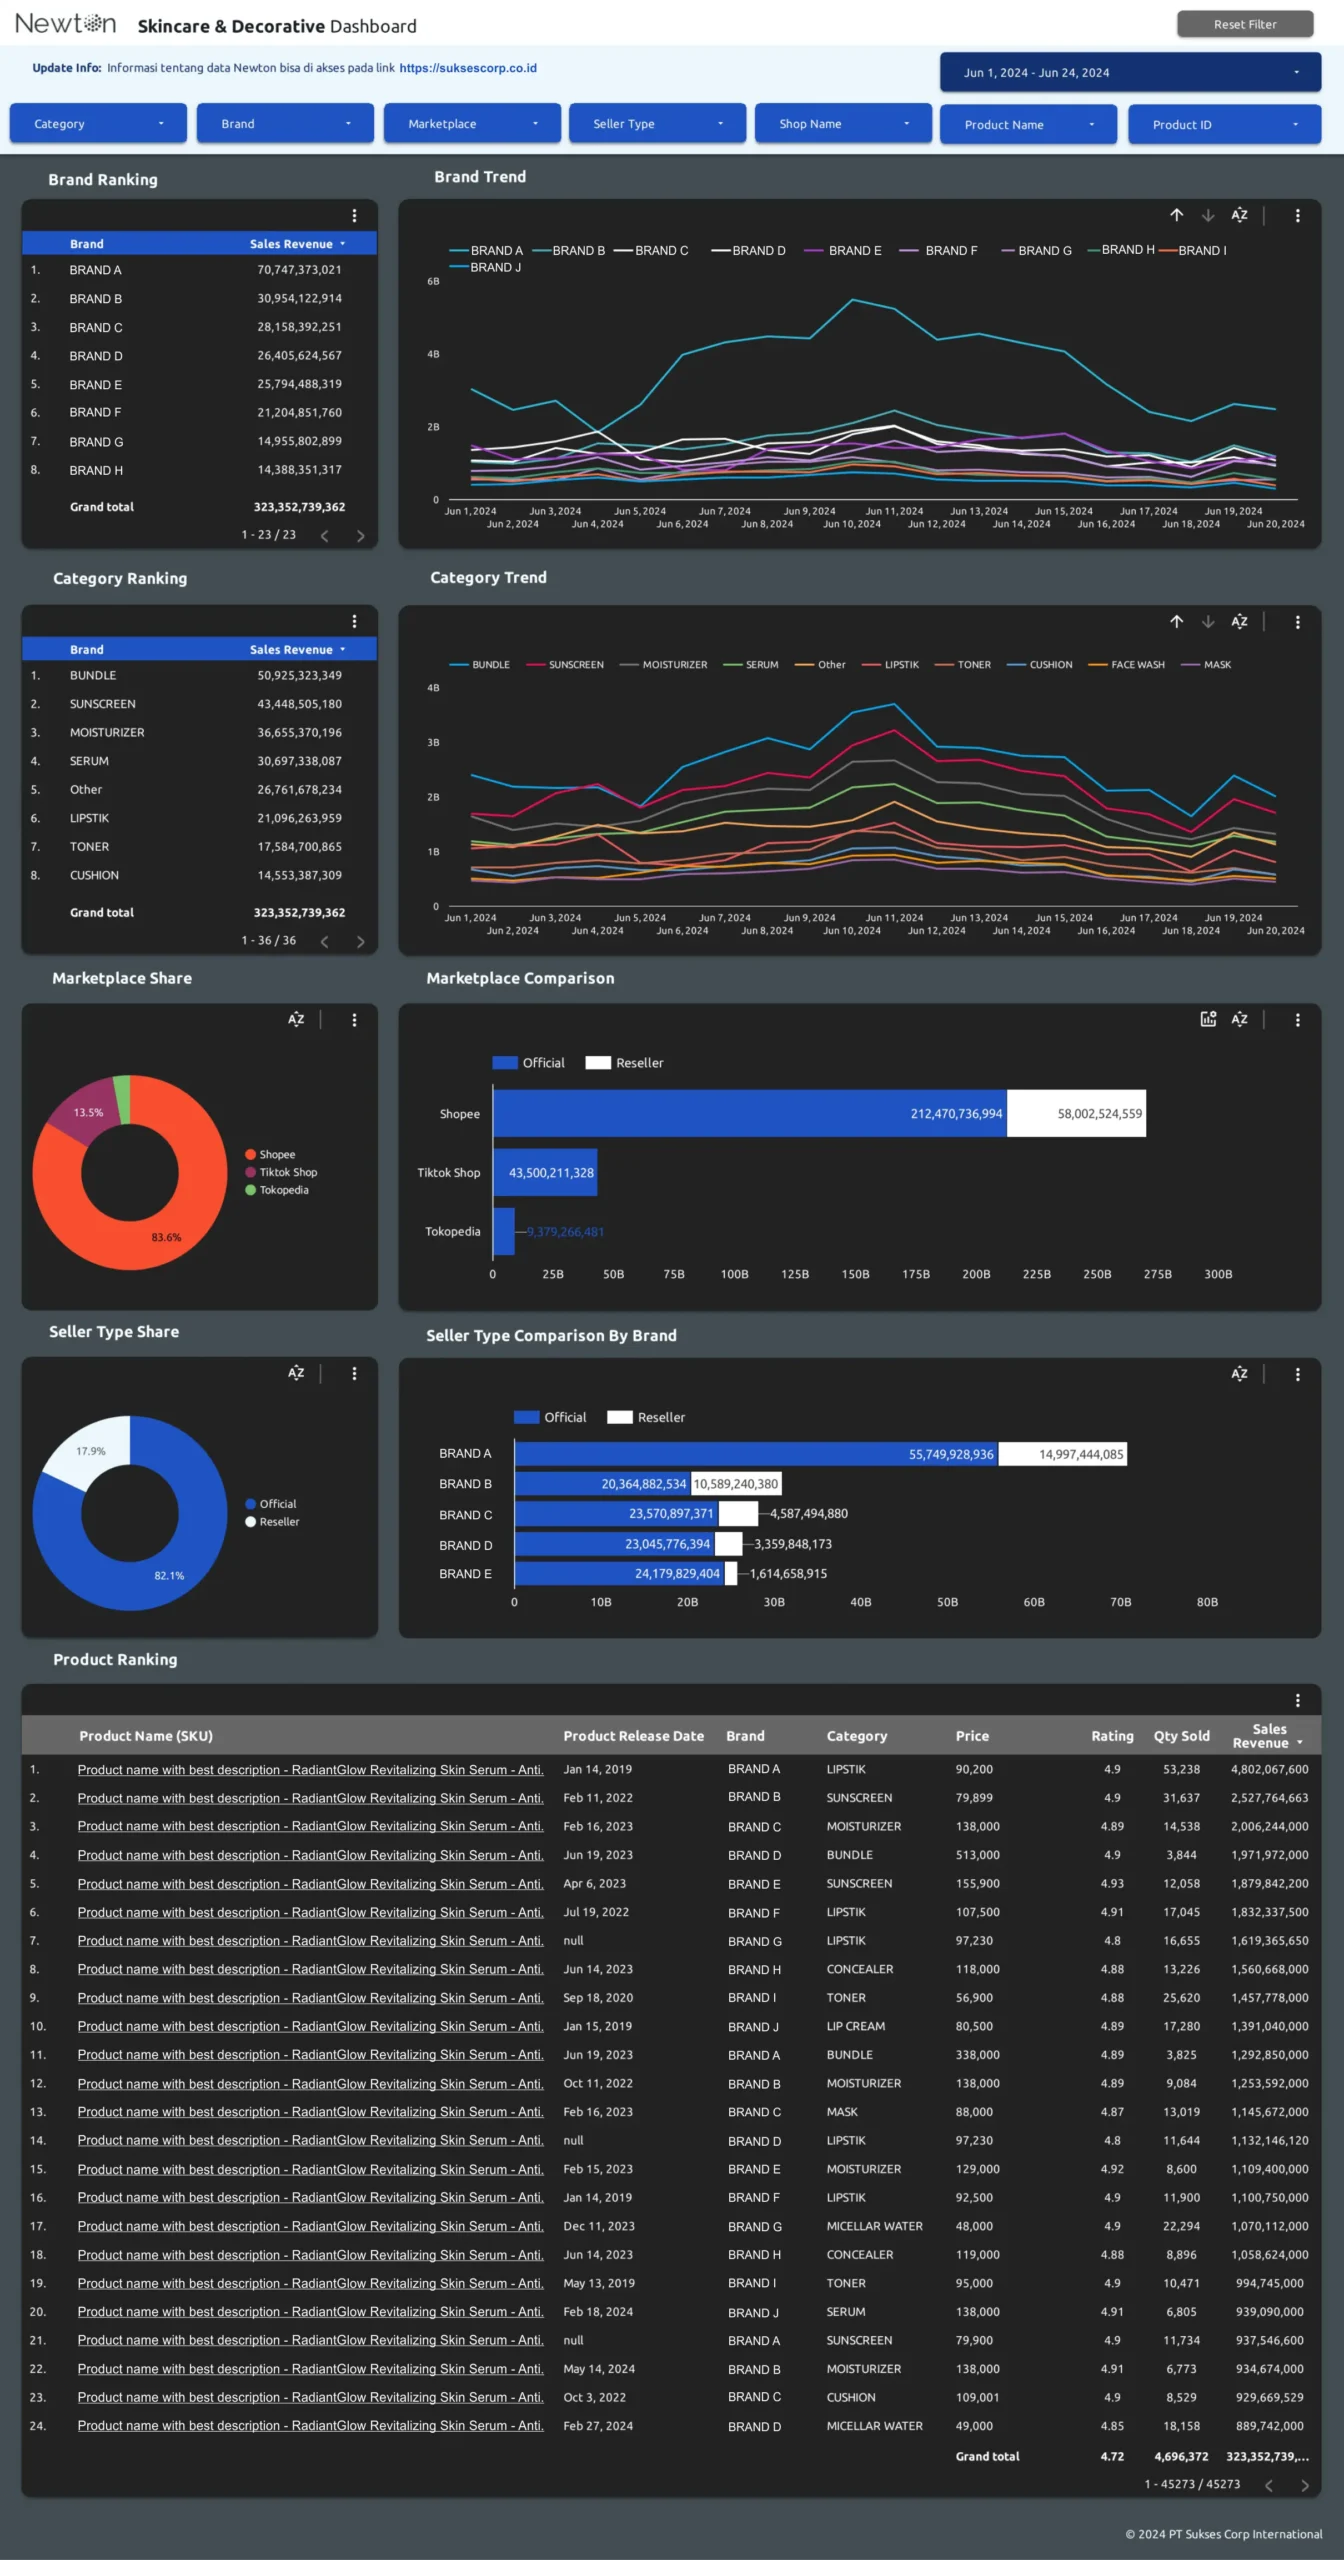The height and width of the screenshot is (2560, 1344).
Task: Open Product Ranking table three-dot menu
Action: point(1298,1700)
